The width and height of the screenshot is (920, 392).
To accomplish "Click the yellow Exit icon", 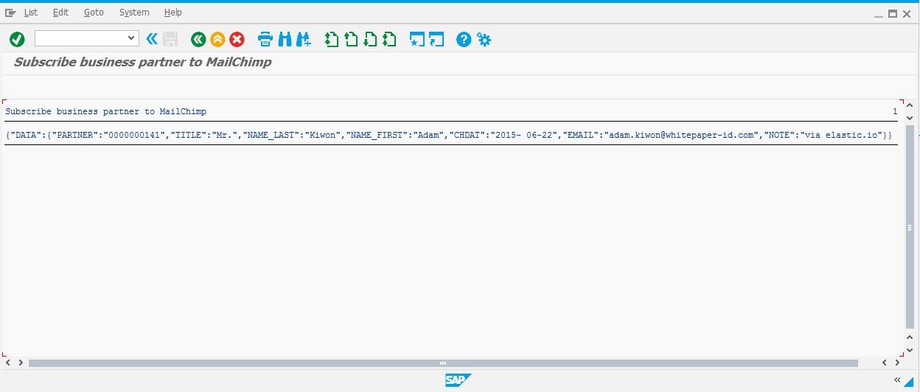I will tap(218, 39).
